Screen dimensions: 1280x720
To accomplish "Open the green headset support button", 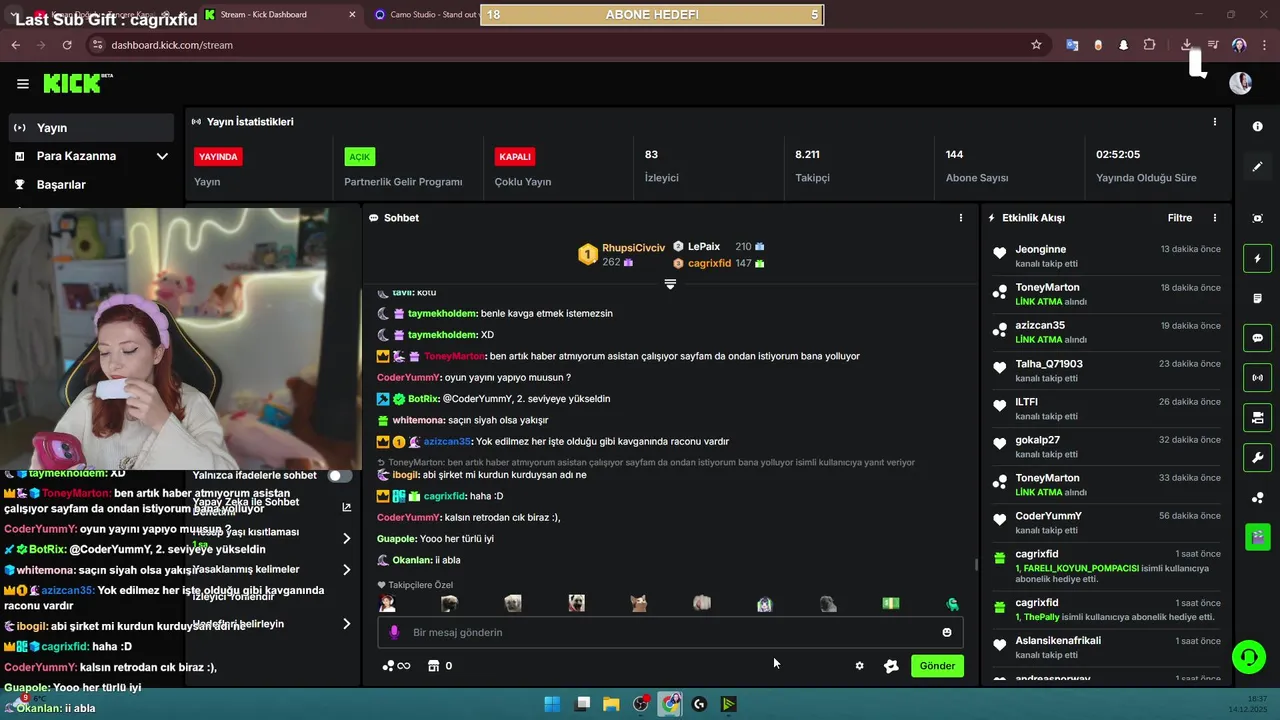I will (x=1248, y=657).
